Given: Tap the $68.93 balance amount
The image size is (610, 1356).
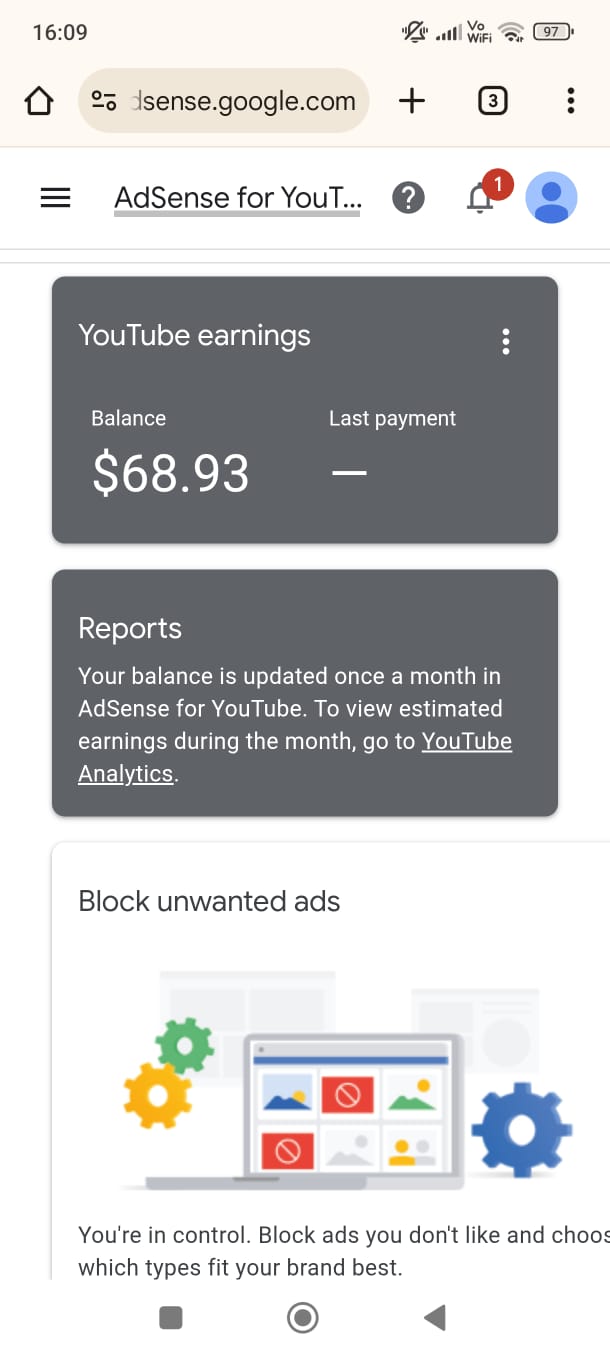Looking at the screenshot, I should 170,473.
